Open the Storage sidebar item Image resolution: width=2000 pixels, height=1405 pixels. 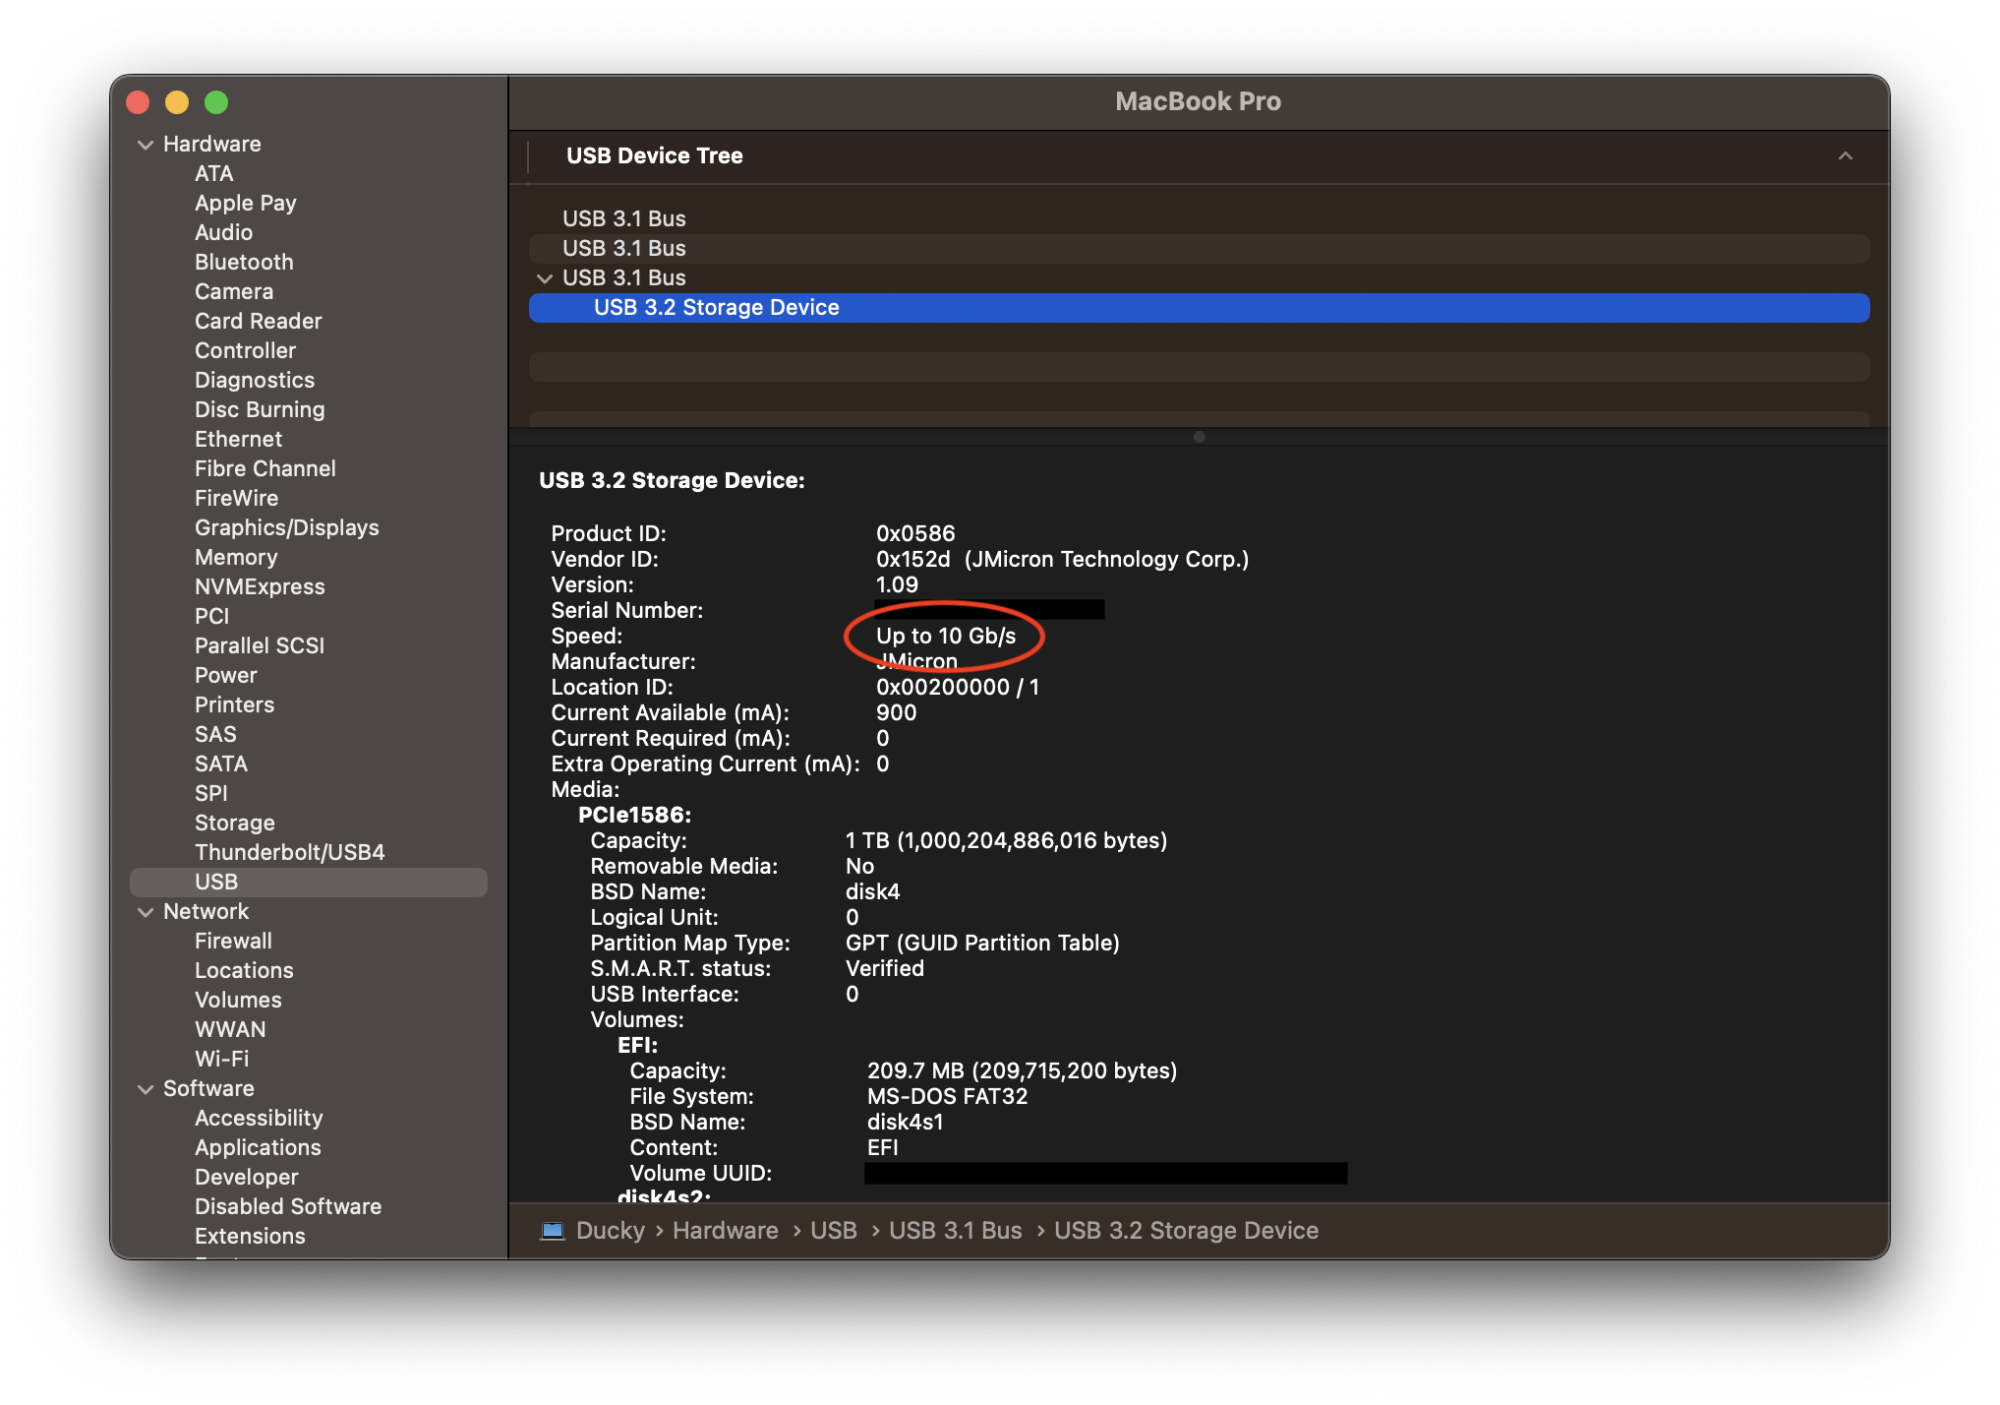click(x=234, y=823)
